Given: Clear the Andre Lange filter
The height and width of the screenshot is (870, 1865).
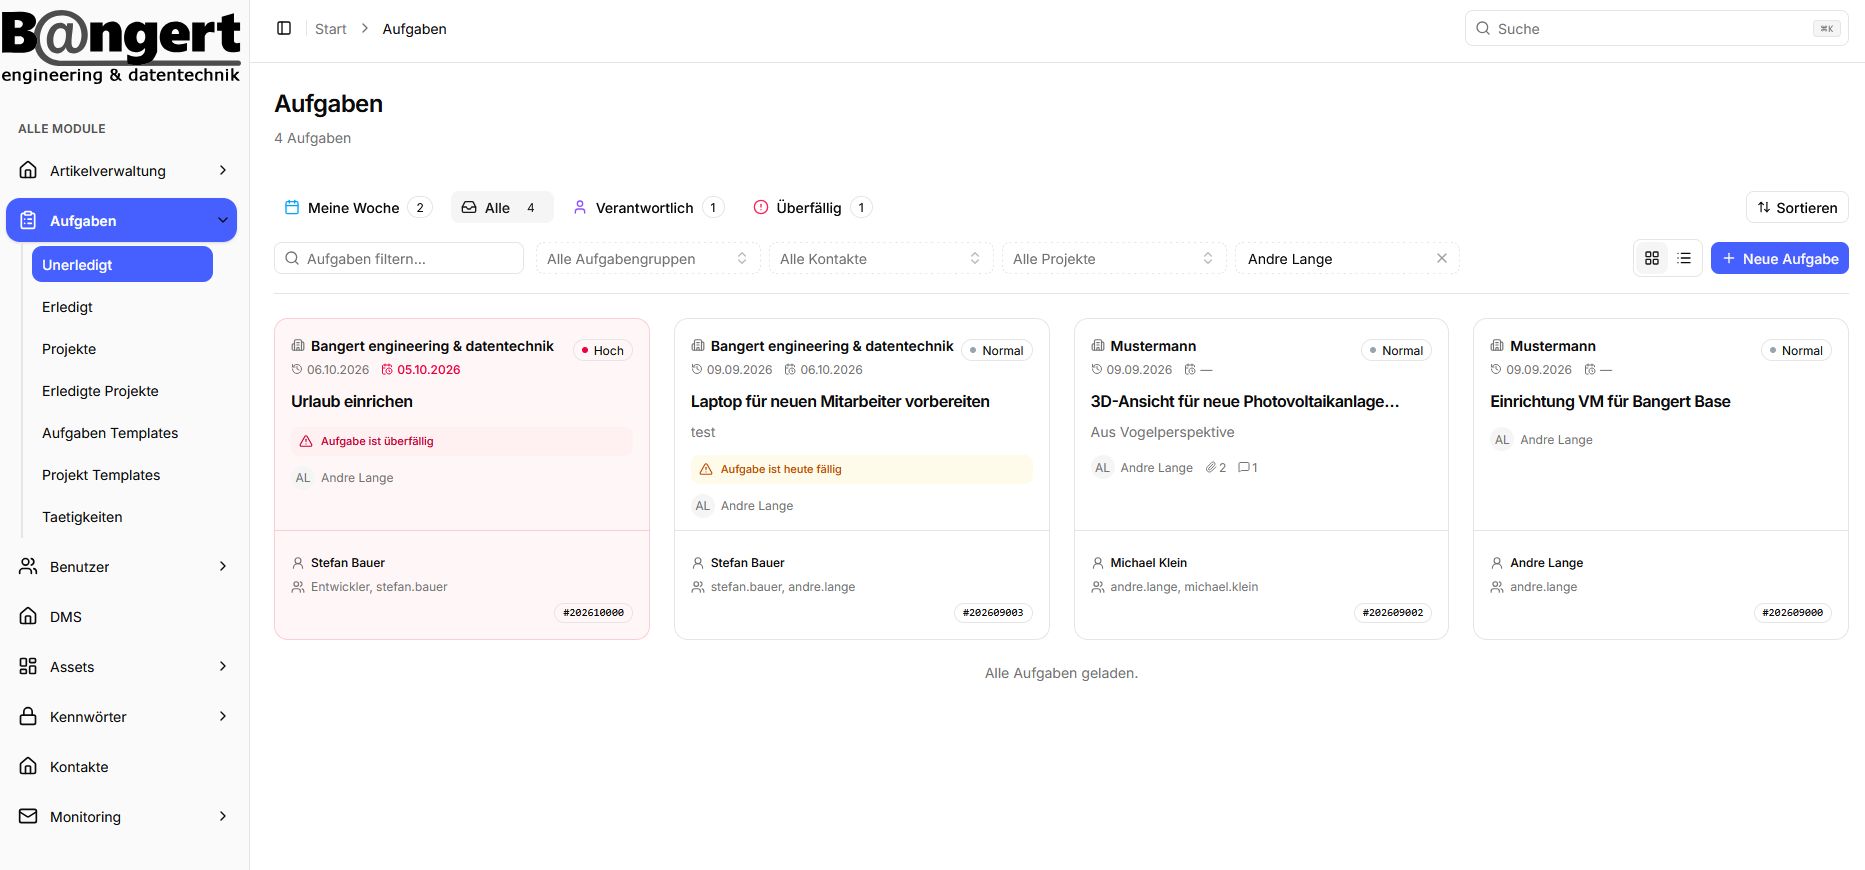Looking at the screenshot, I should click(x=1441, y=258).
